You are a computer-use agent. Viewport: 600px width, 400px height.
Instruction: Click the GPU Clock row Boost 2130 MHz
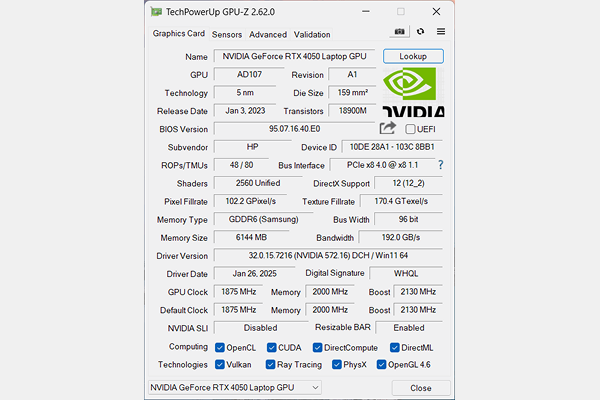[x=418, y=292]
